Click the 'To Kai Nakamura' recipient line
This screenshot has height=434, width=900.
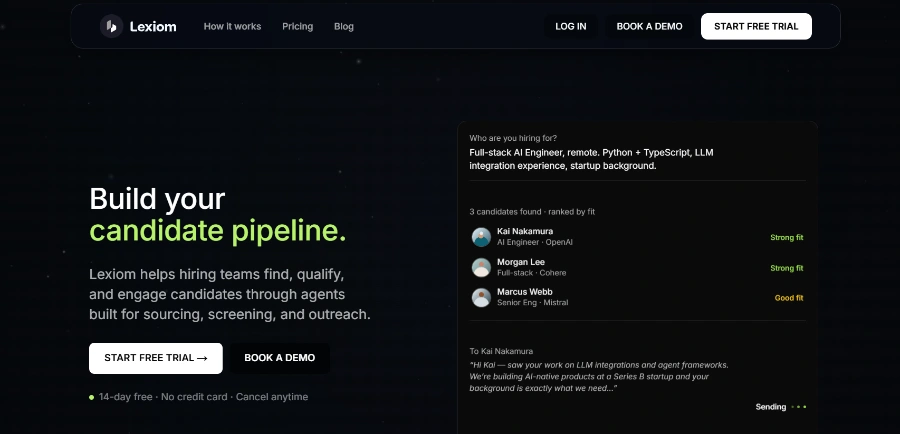click(501, 351)
